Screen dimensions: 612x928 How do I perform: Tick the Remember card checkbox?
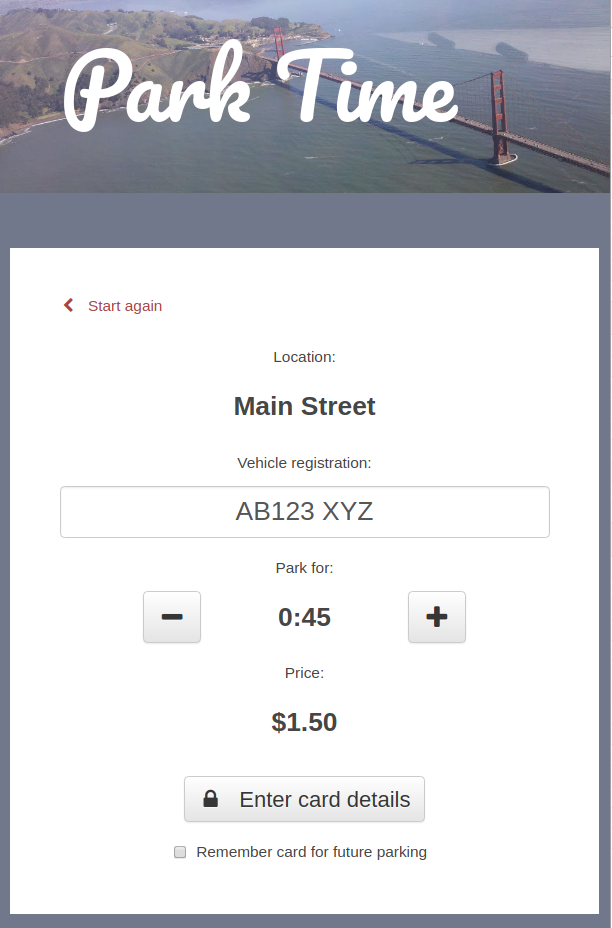tap(180, 852)
